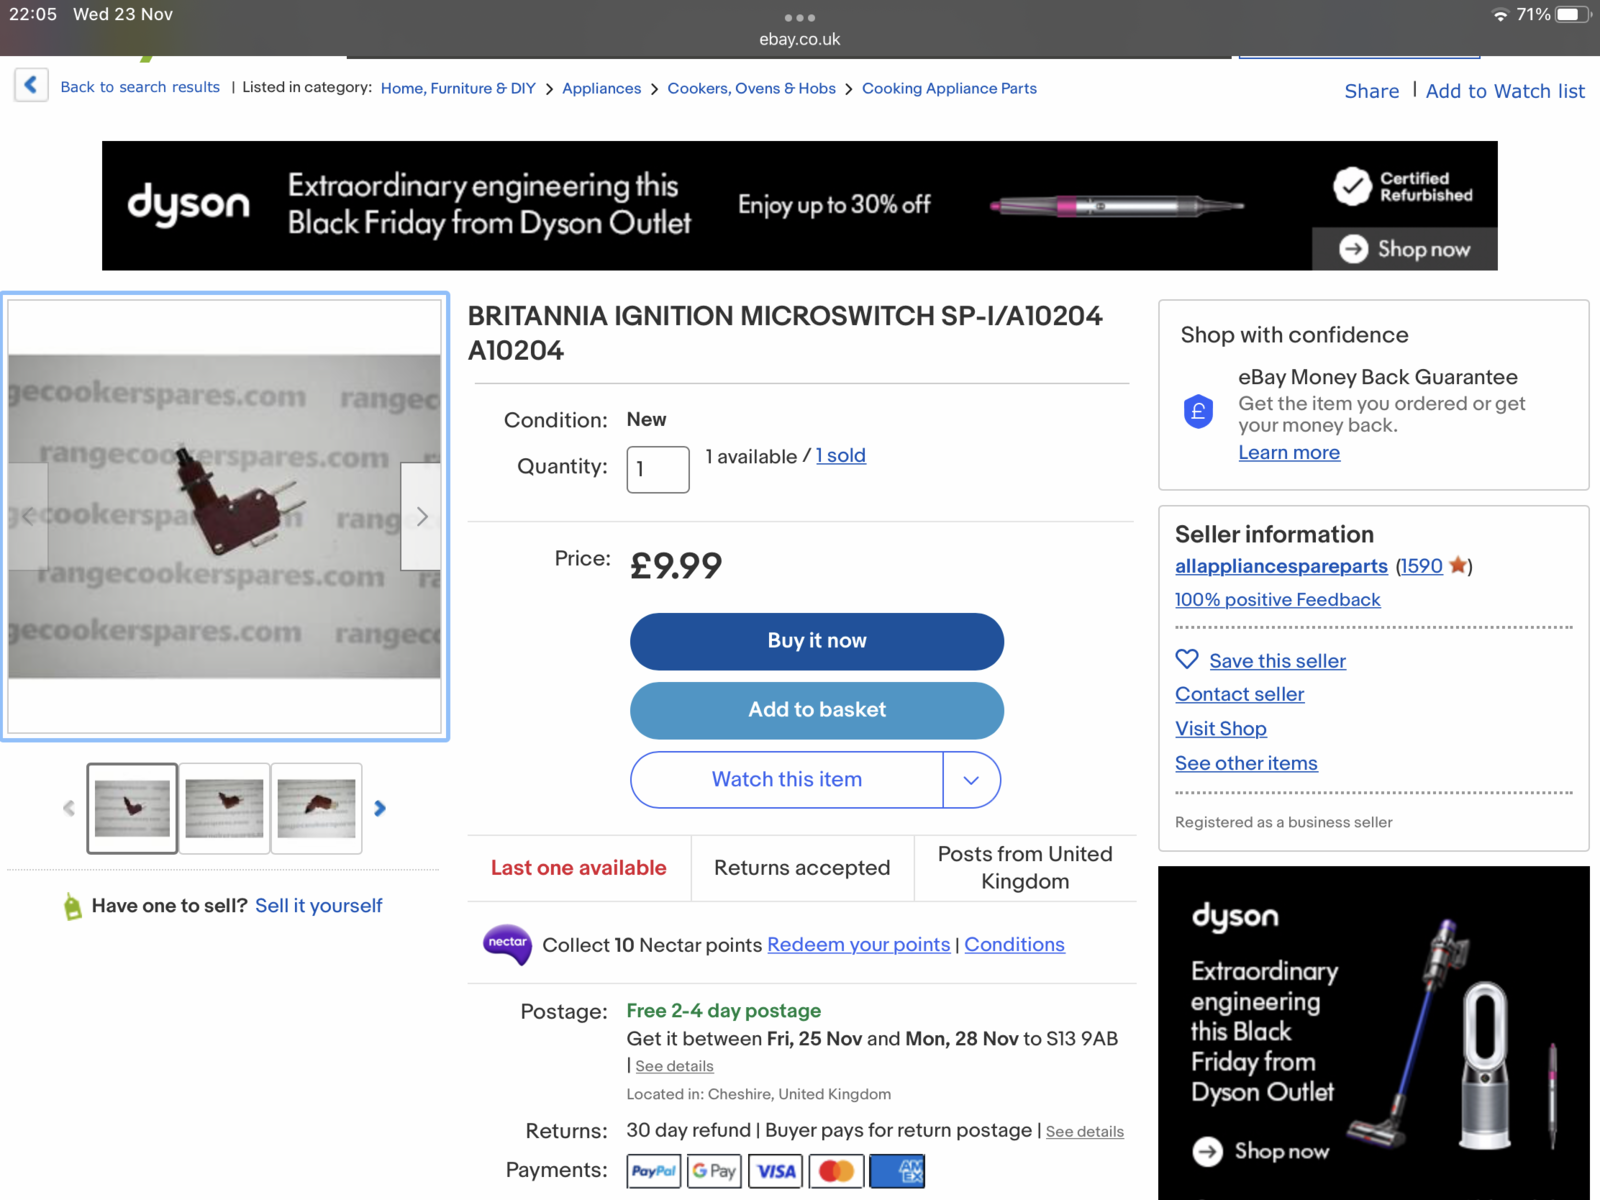1600x1200 pixels.
Task: Click Add to Watch list link
Action: pos(1505,91)
